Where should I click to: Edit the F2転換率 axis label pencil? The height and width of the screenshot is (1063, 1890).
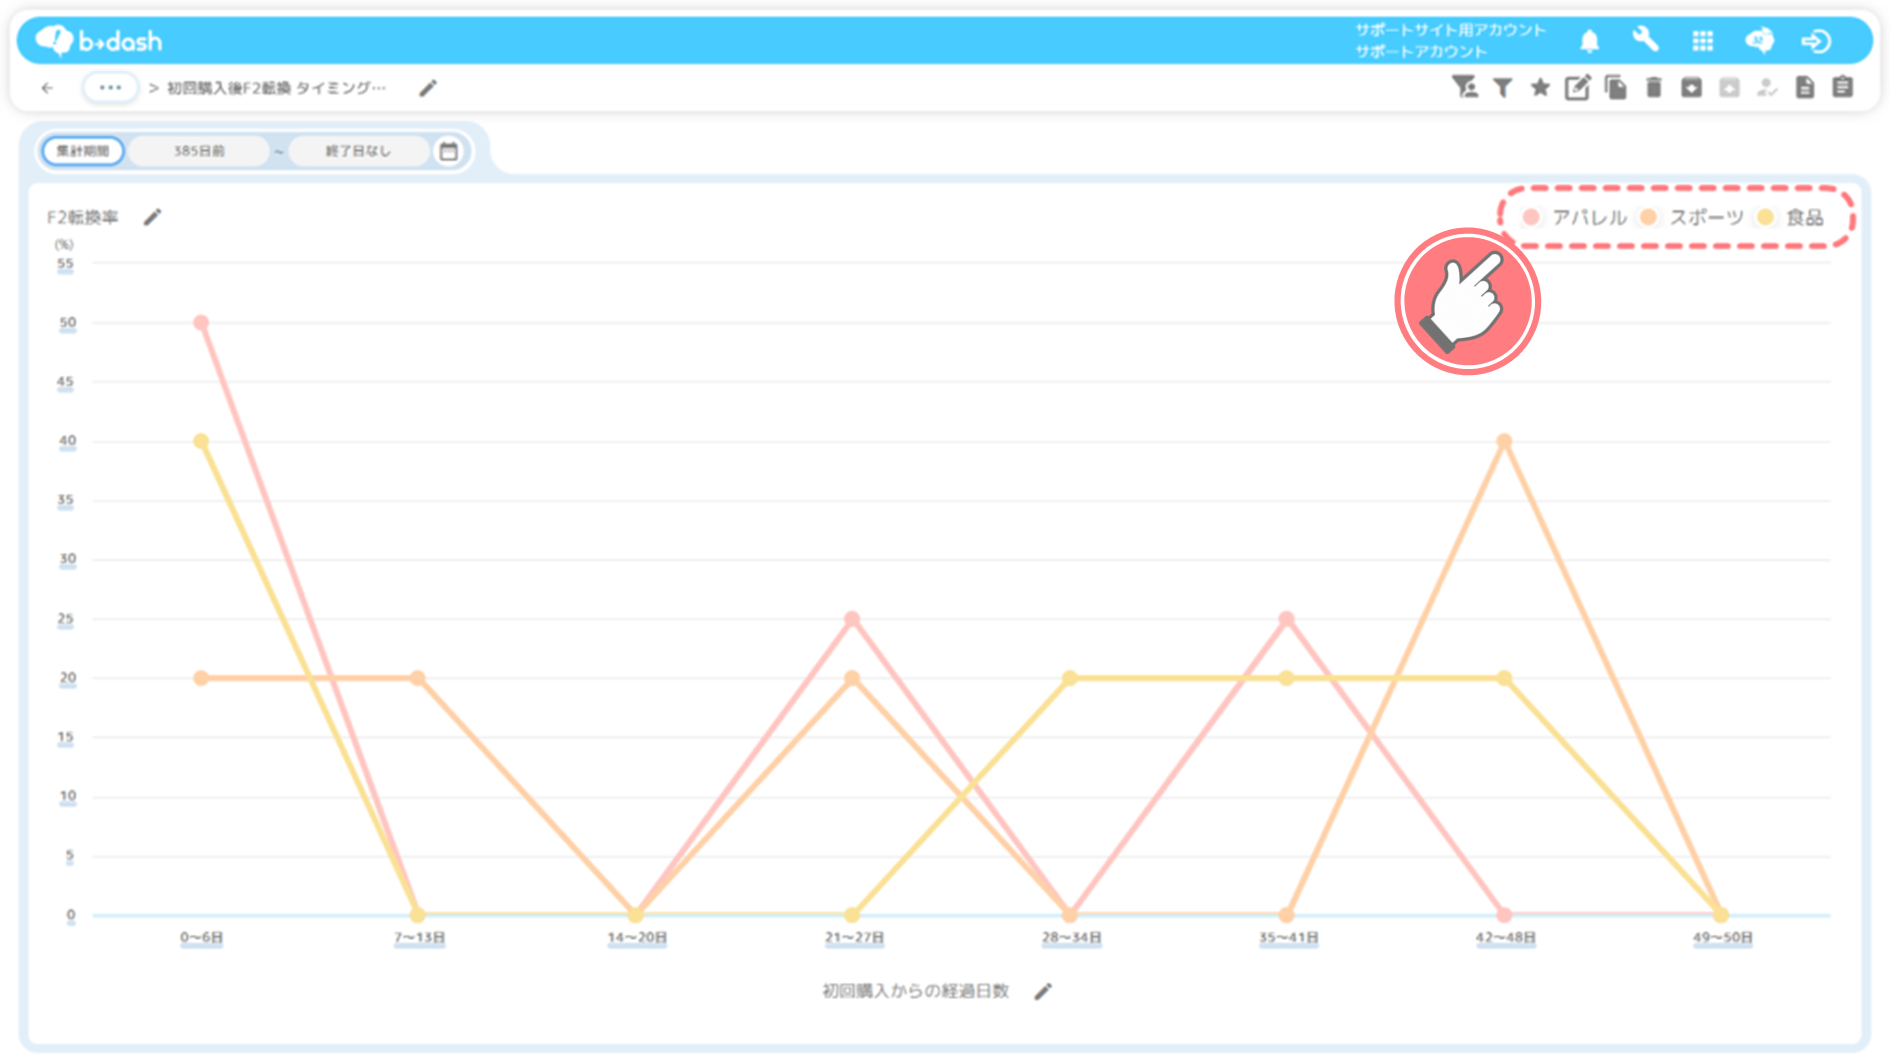[x=152, y=217]
